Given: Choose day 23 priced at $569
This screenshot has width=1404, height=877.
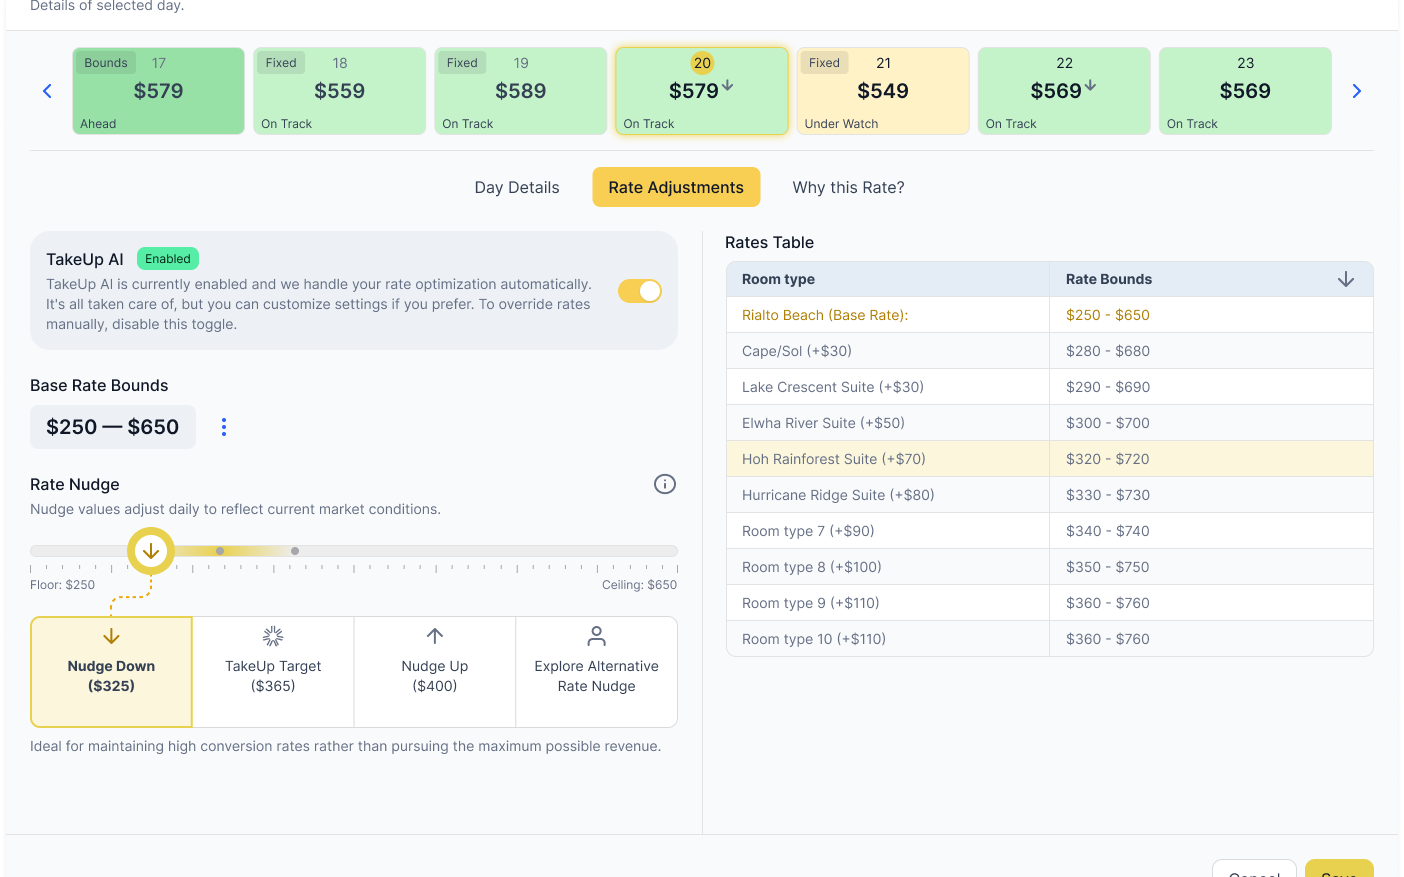Looking at the screenshot, I should coord(1245,91).
